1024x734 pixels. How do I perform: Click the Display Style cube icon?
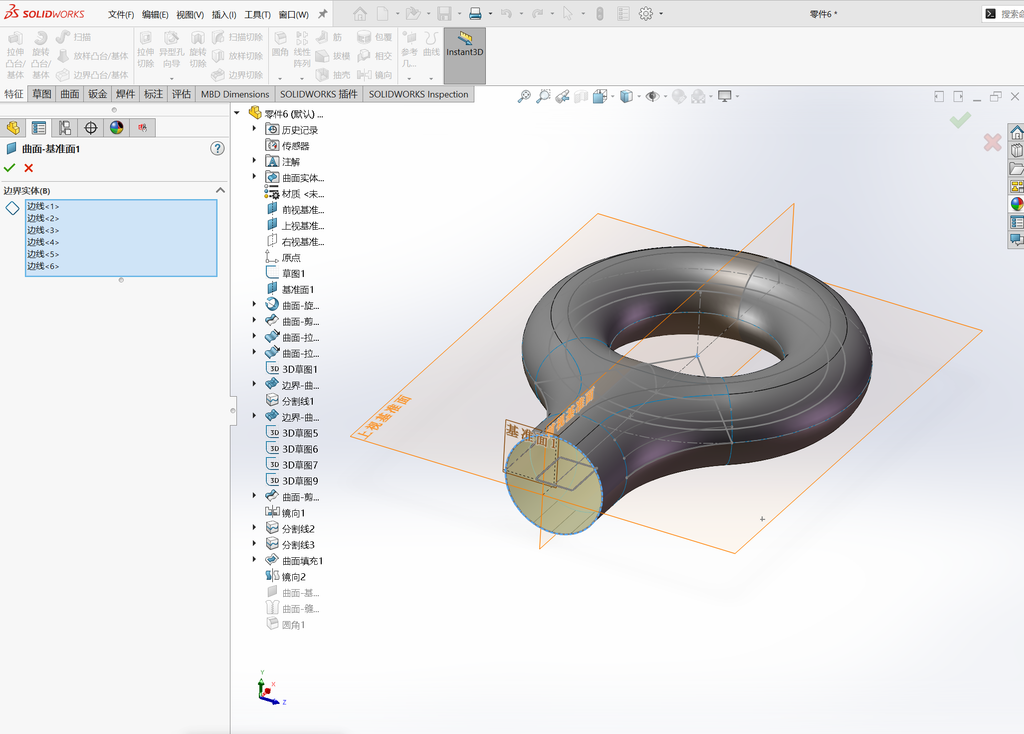point(626,97)
